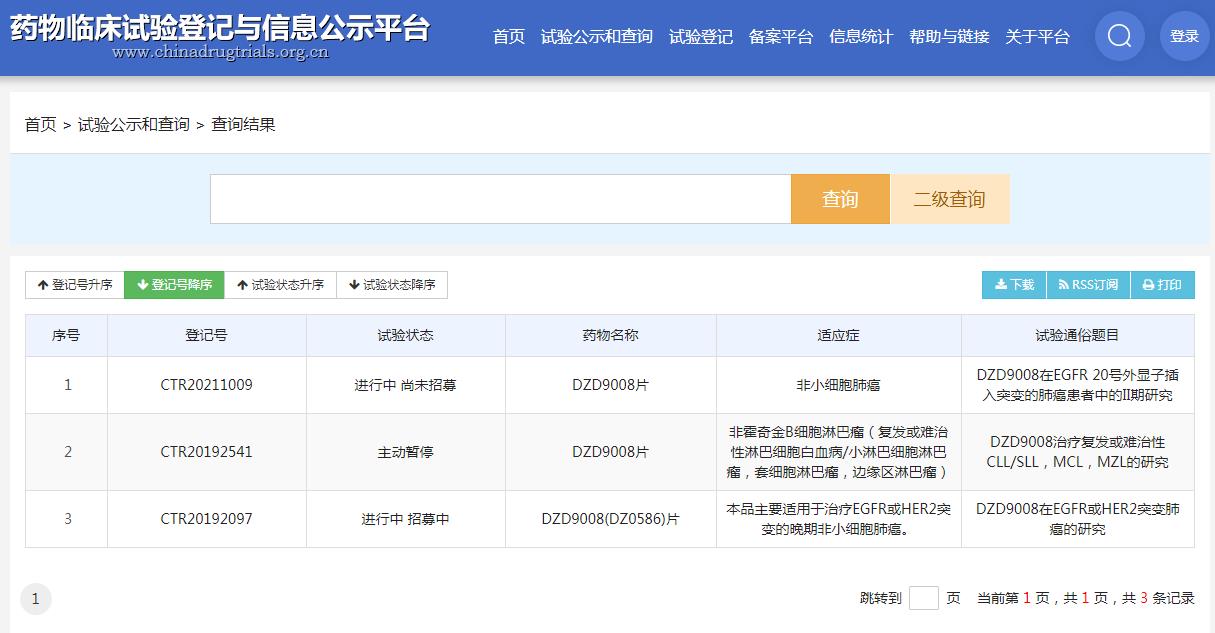This screenshot has width=1215, height=633.
Task: Click status 主动暂停
Action: [406, 452]
